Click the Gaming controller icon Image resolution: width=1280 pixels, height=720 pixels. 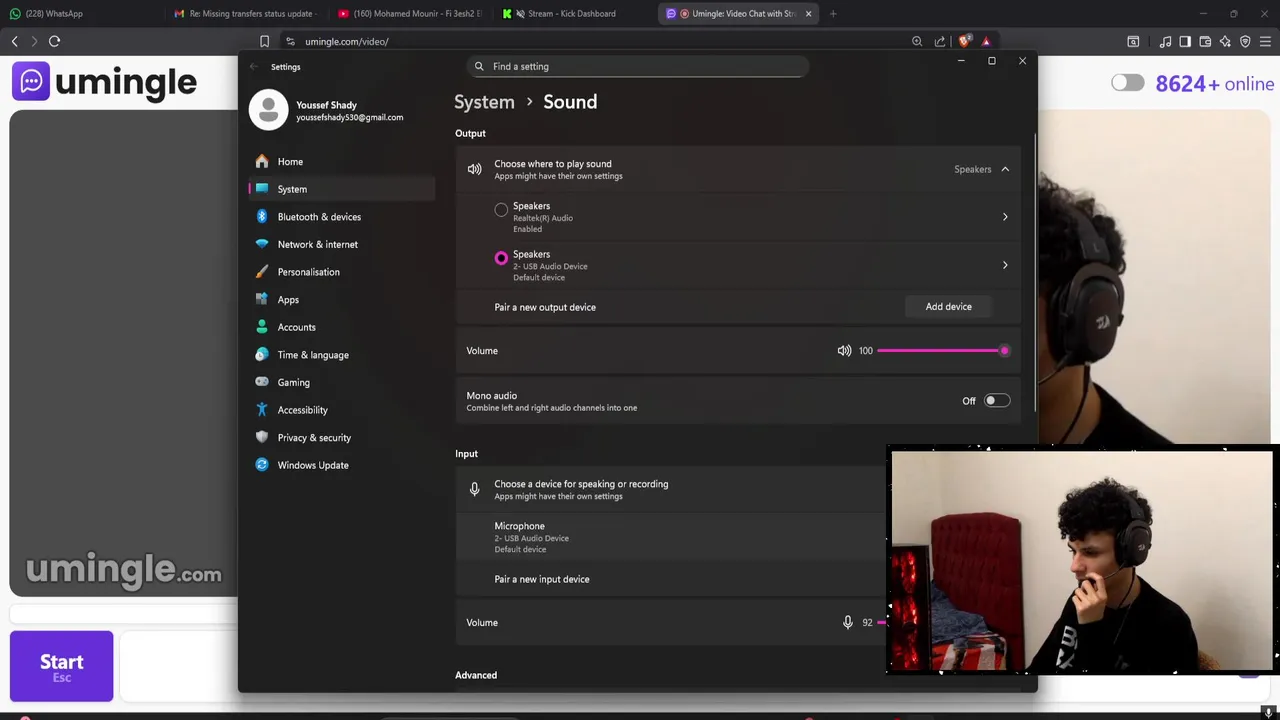click(262, 382)
